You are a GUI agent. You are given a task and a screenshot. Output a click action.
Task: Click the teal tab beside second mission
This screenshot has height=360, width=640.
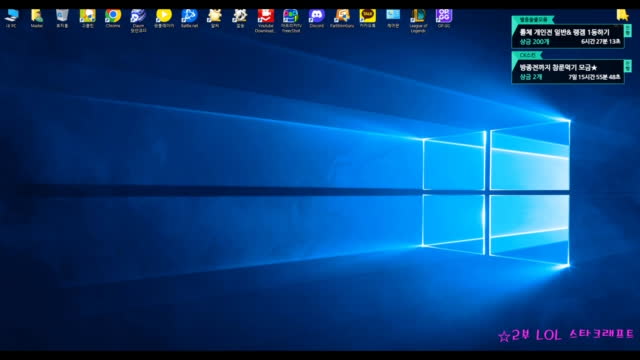[x=628, y=66]
